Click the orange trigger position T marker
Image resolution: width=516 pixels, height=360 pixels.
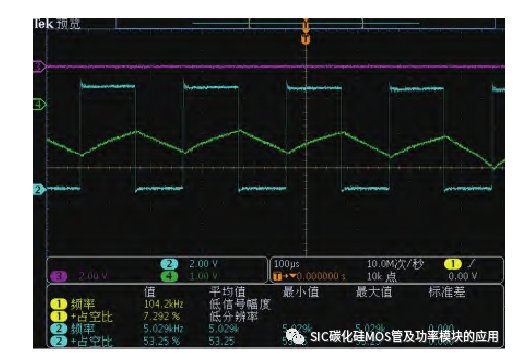coord(306,40)
